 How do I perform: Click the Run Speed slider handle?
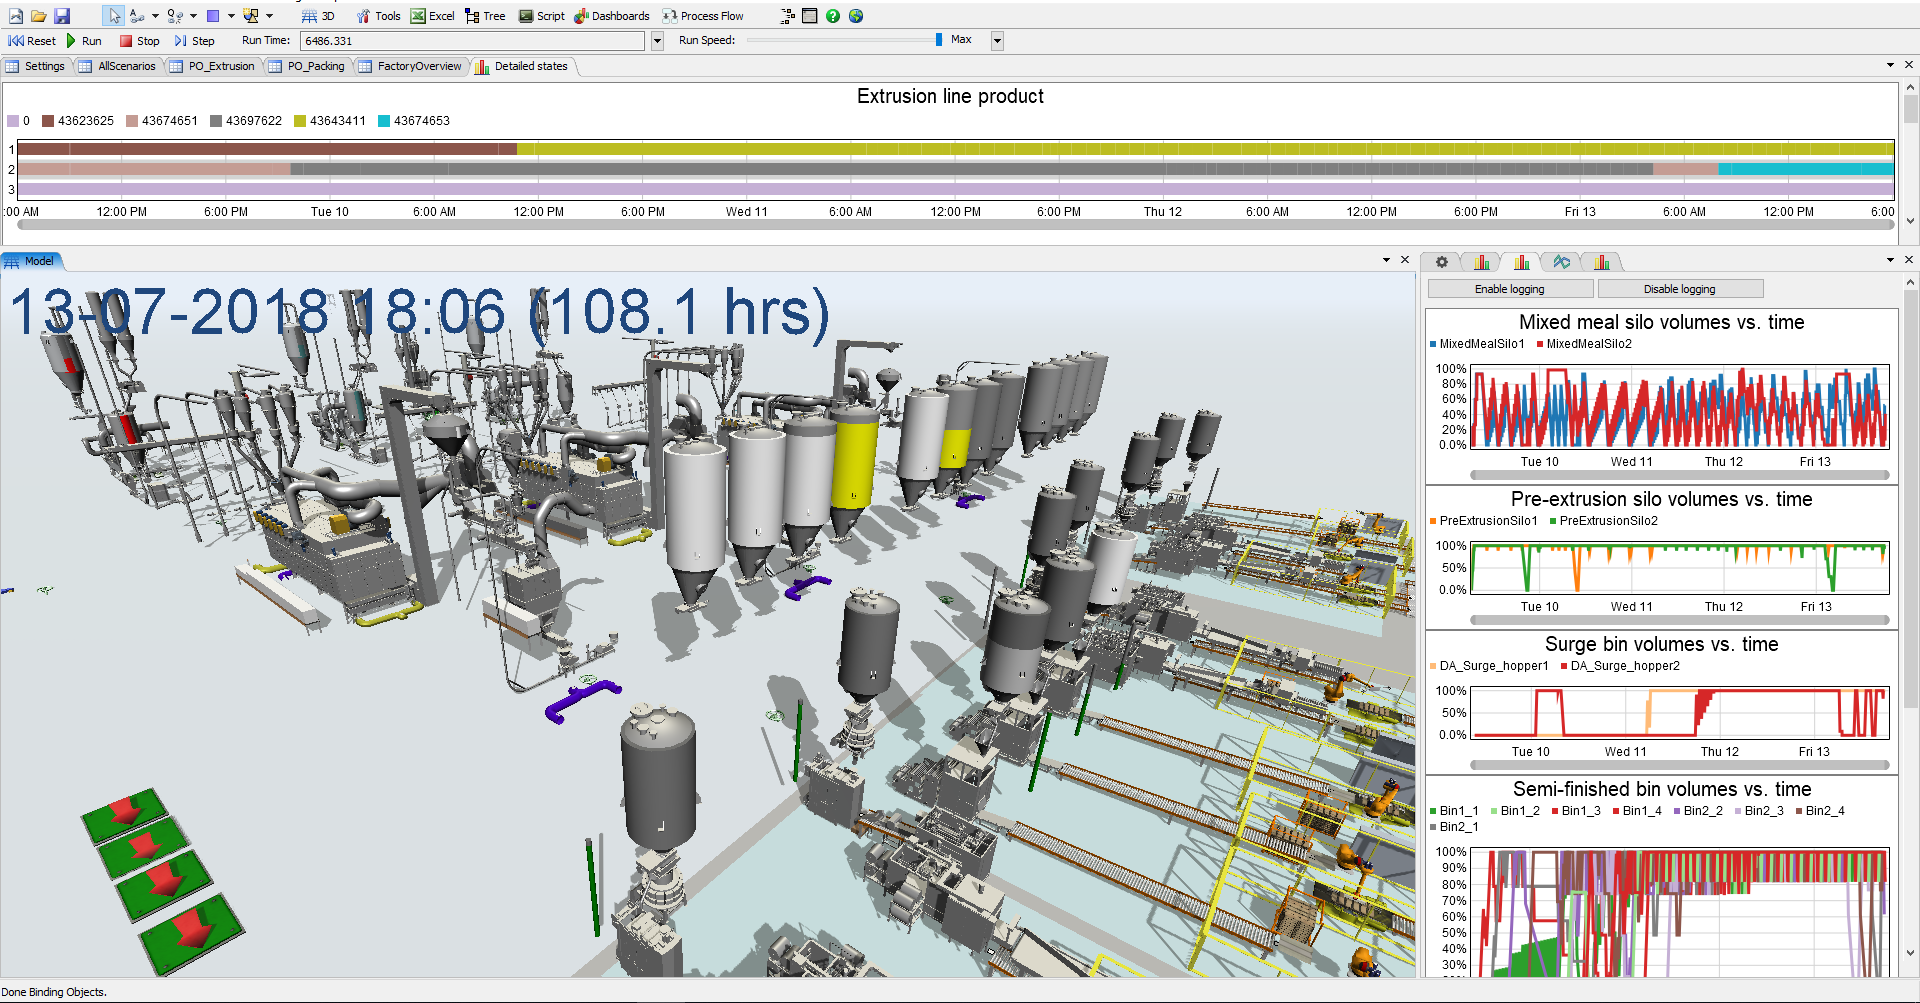pos(938,40)
